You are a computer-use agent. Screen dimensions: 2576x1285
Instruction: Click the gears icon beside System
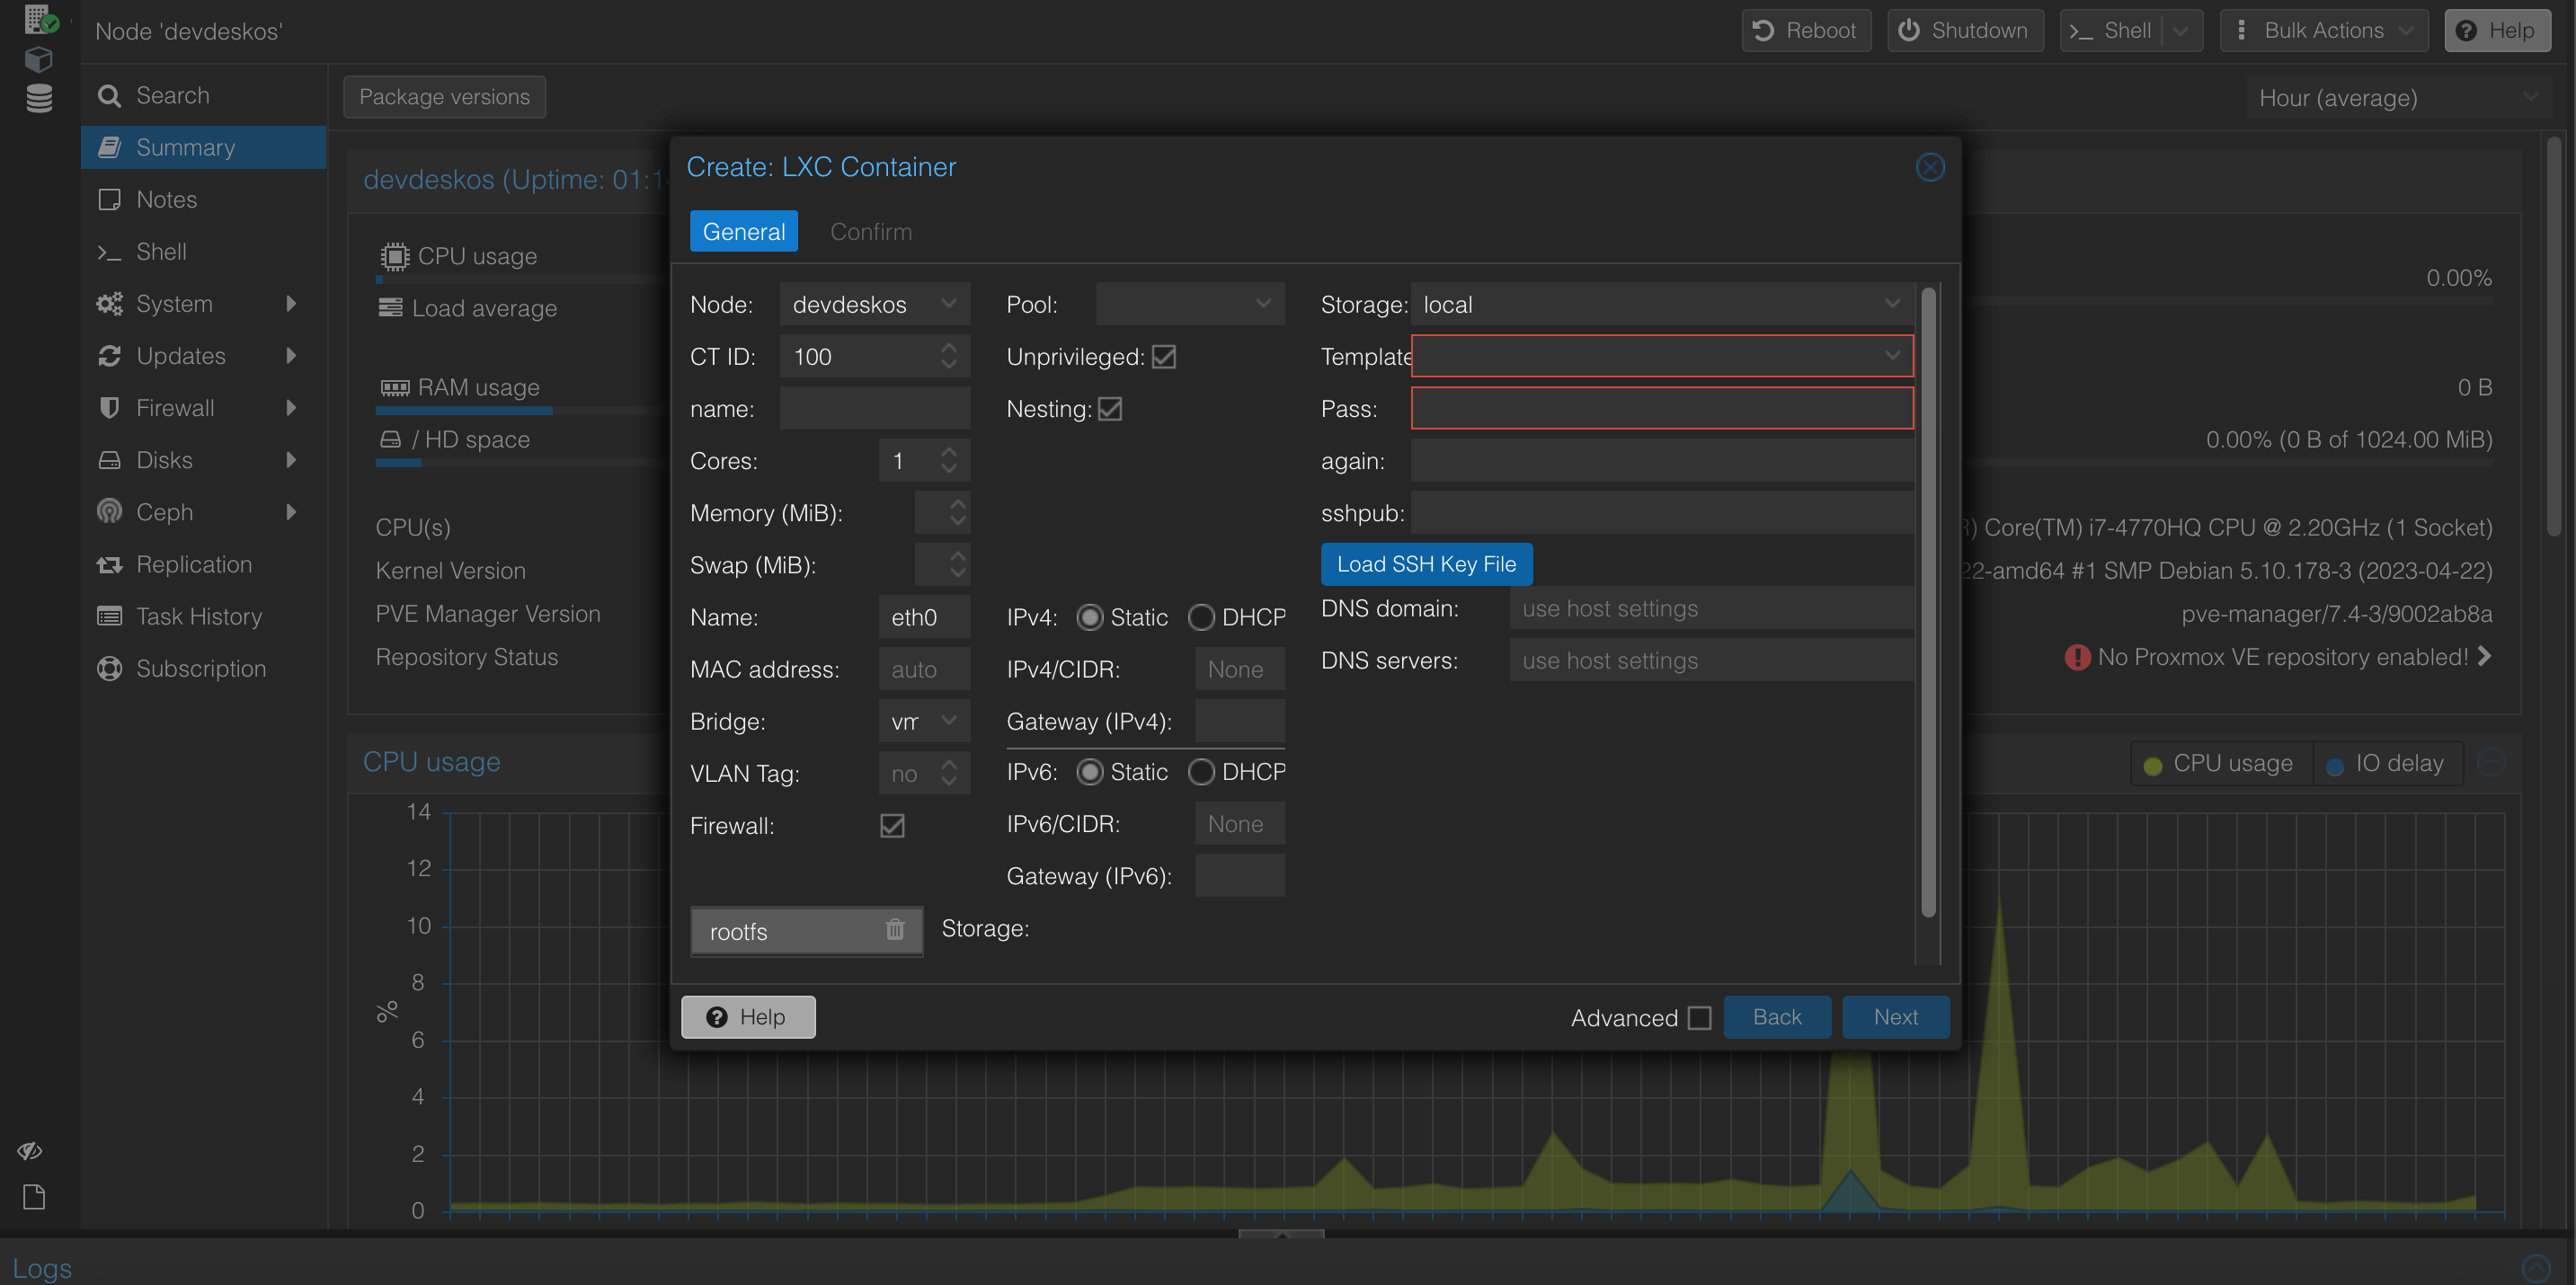coord(109,304)
